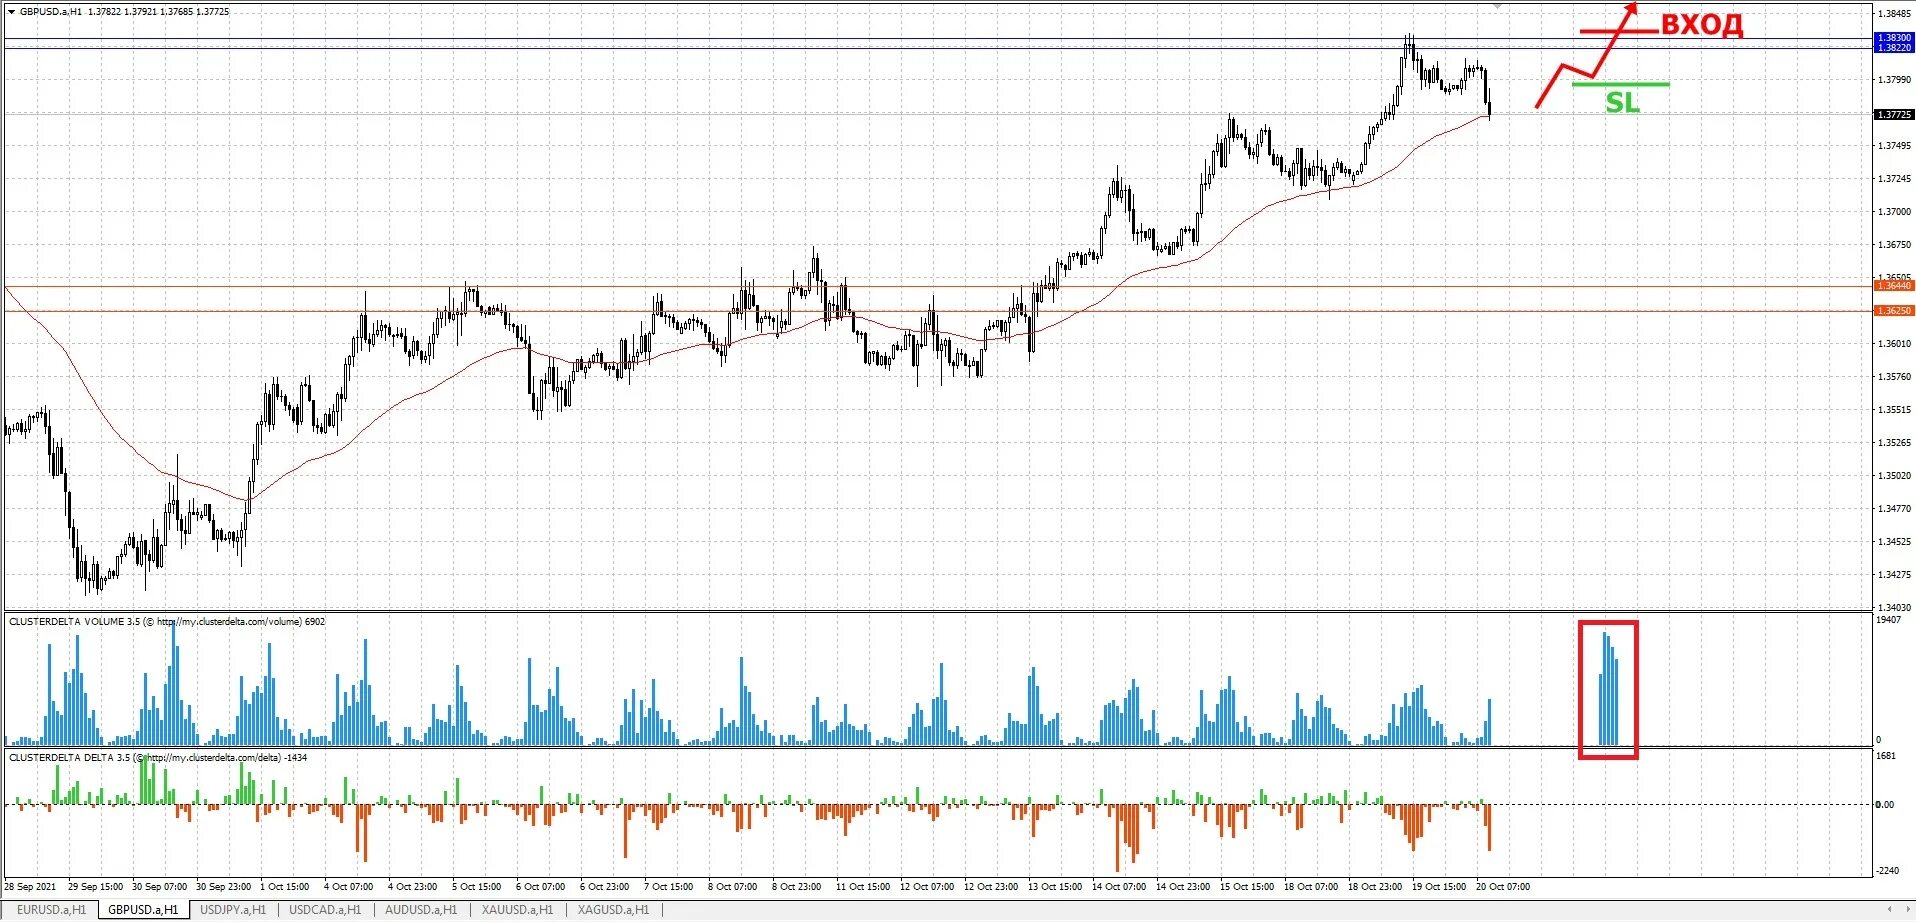Click the OHLC values 1.37822 1.37921 1.37685 1.37725

point(158,12)
